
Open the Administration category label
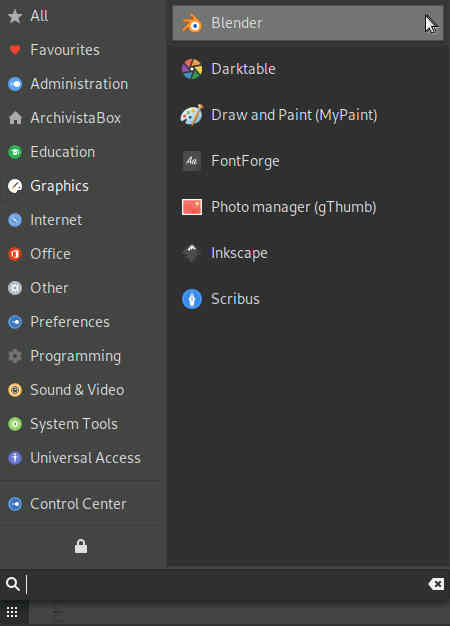(x=79, y=84)
